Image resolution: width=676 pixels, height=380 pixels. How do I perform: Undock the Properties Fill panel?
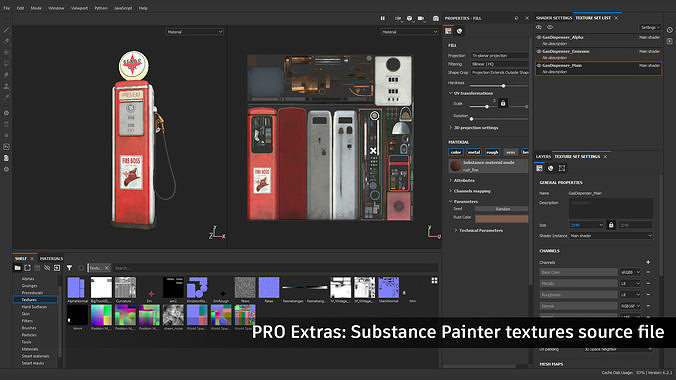pos(516,18)
